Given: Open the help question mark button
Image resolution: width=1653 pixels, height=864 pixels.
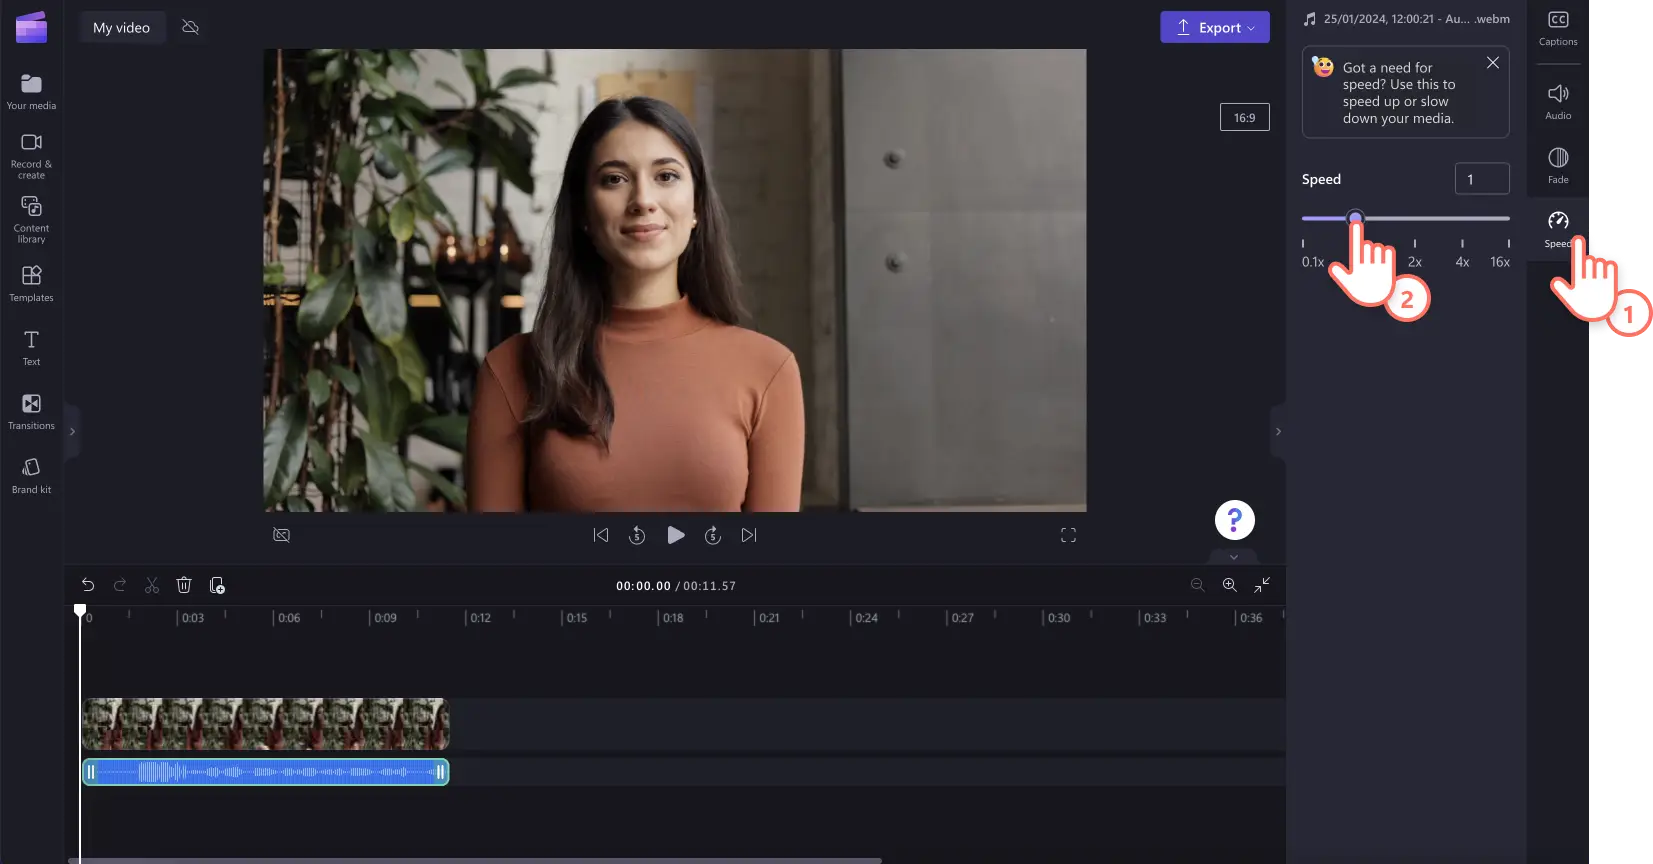Looking at the screenshot, I should point(1235,520).
